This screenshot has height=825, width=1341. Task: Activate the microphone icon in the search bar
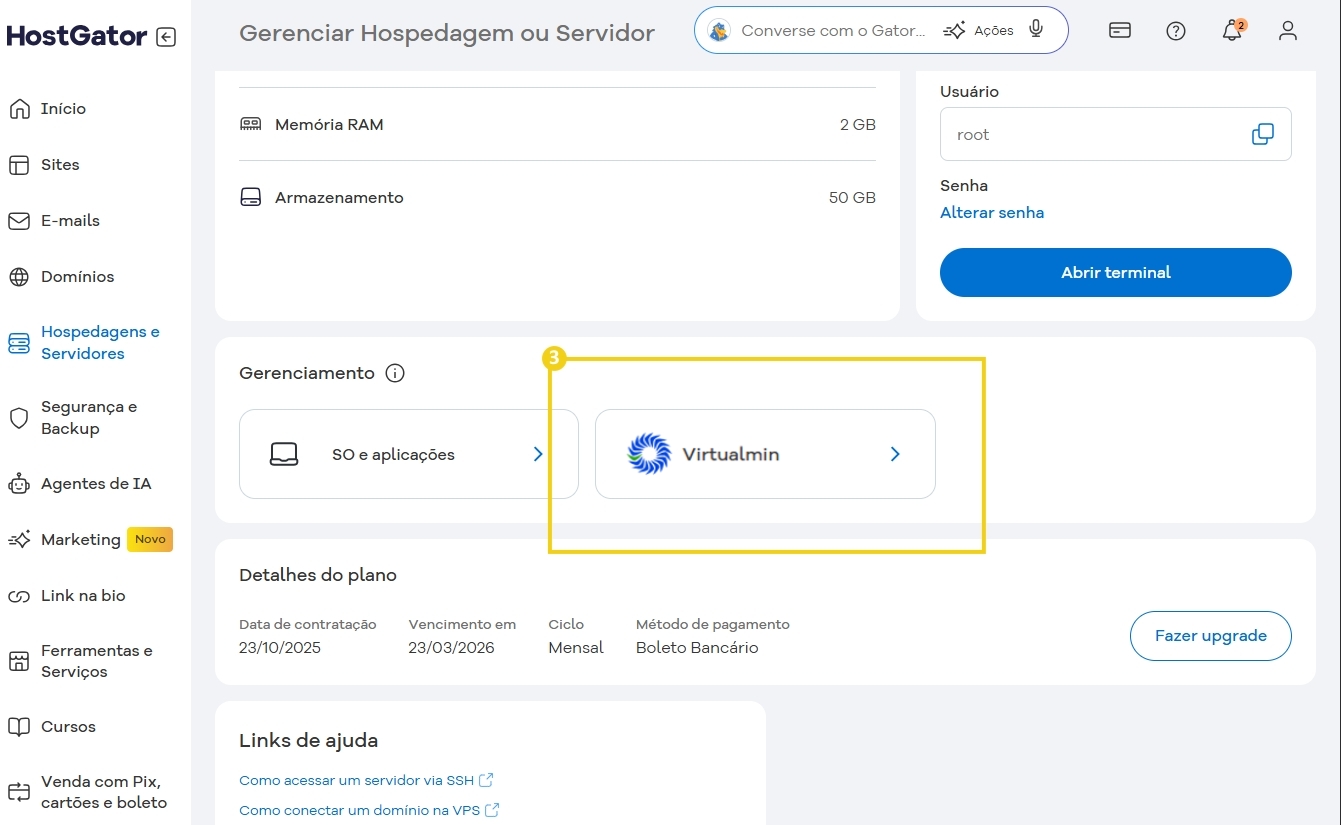click(x=1036, y=29)
